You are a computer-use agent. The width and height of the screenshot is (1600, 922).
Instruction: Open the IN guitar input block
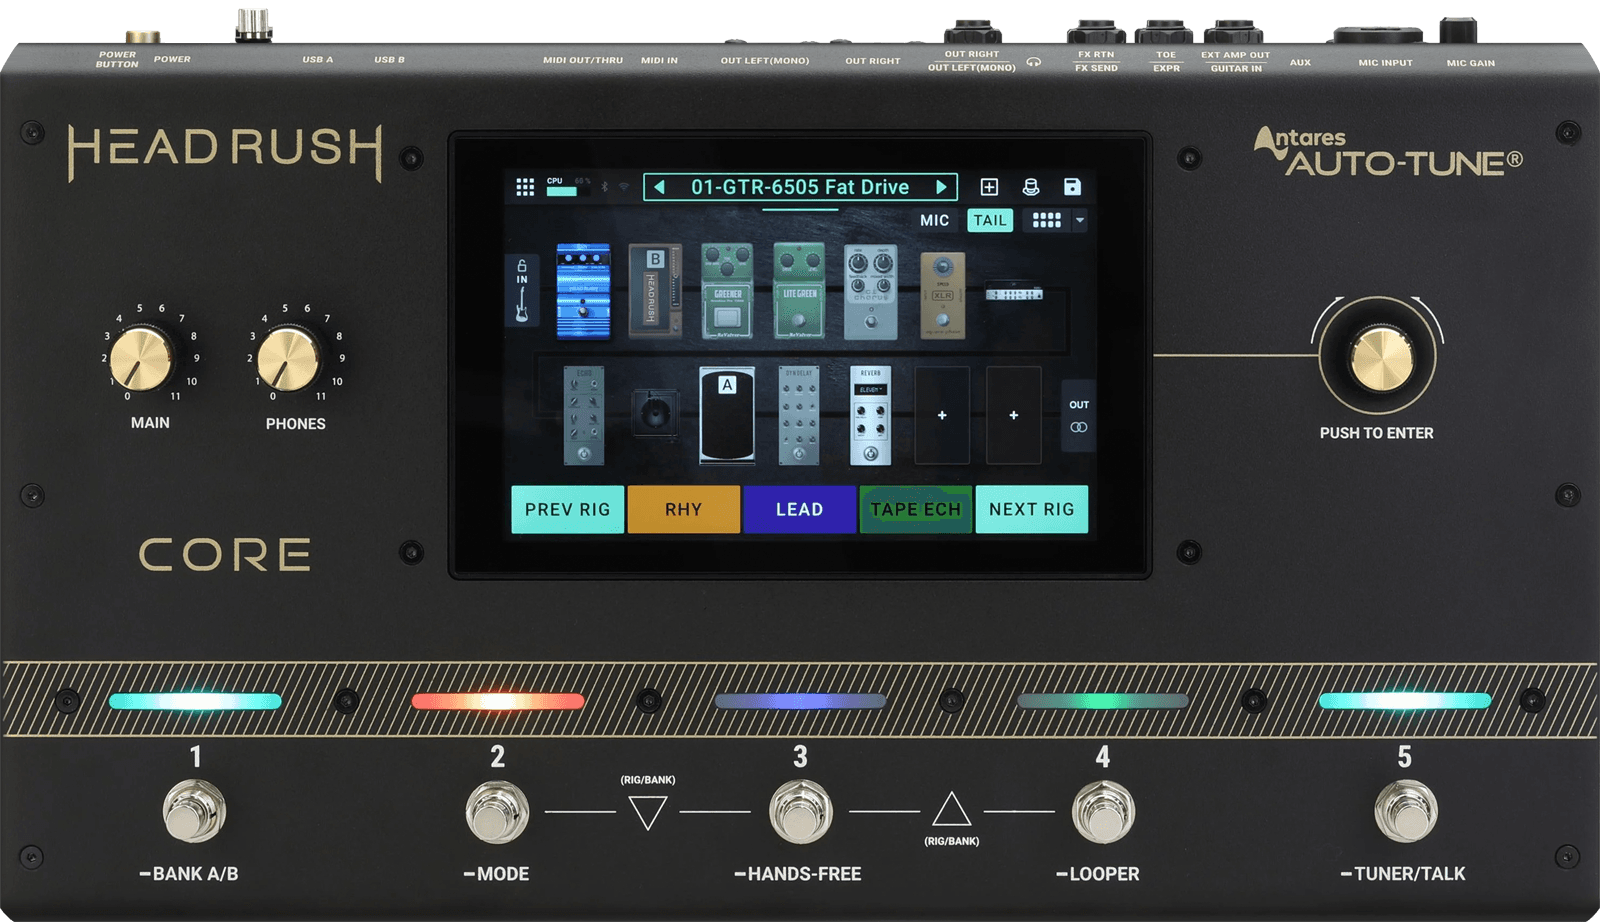coord(522,290)
